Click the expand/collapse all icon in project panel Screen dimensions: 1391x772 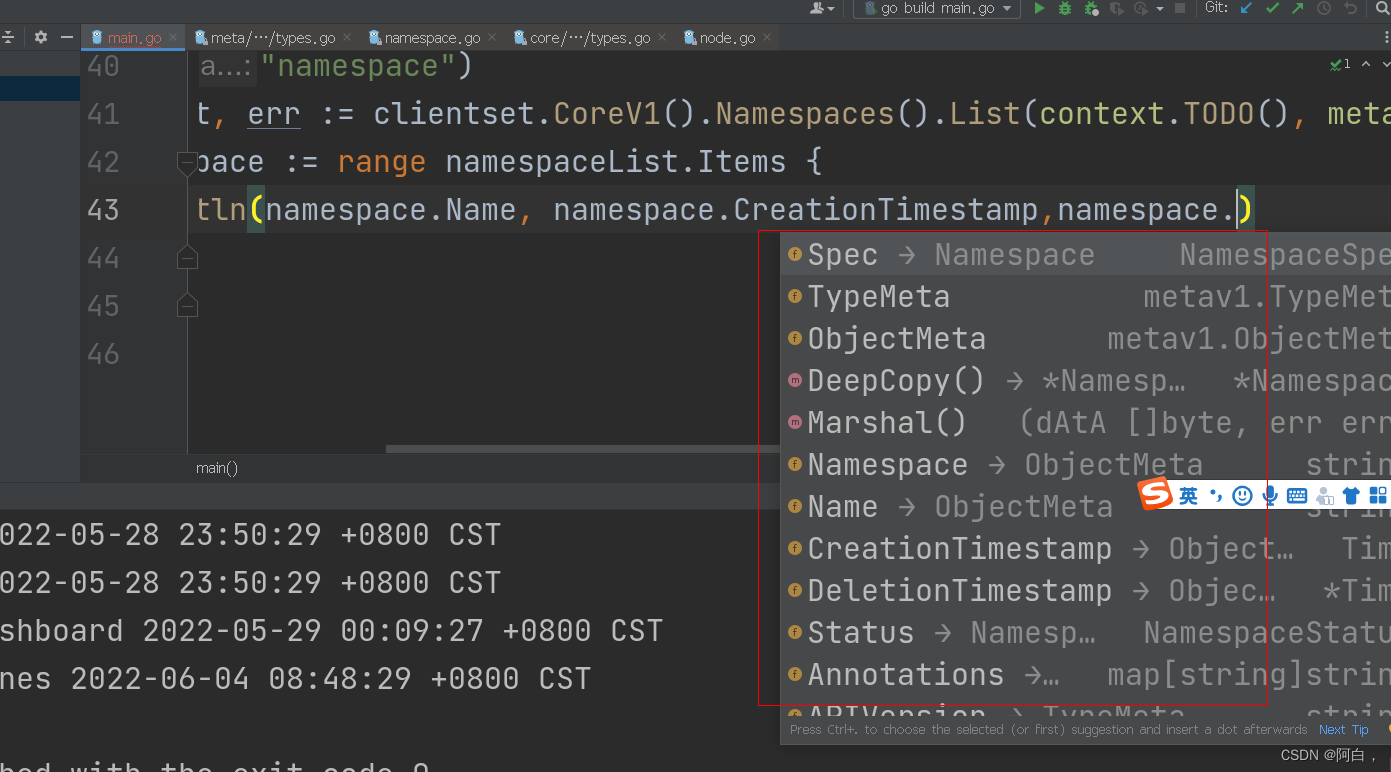pyautogui.click(x=8, y=37)
